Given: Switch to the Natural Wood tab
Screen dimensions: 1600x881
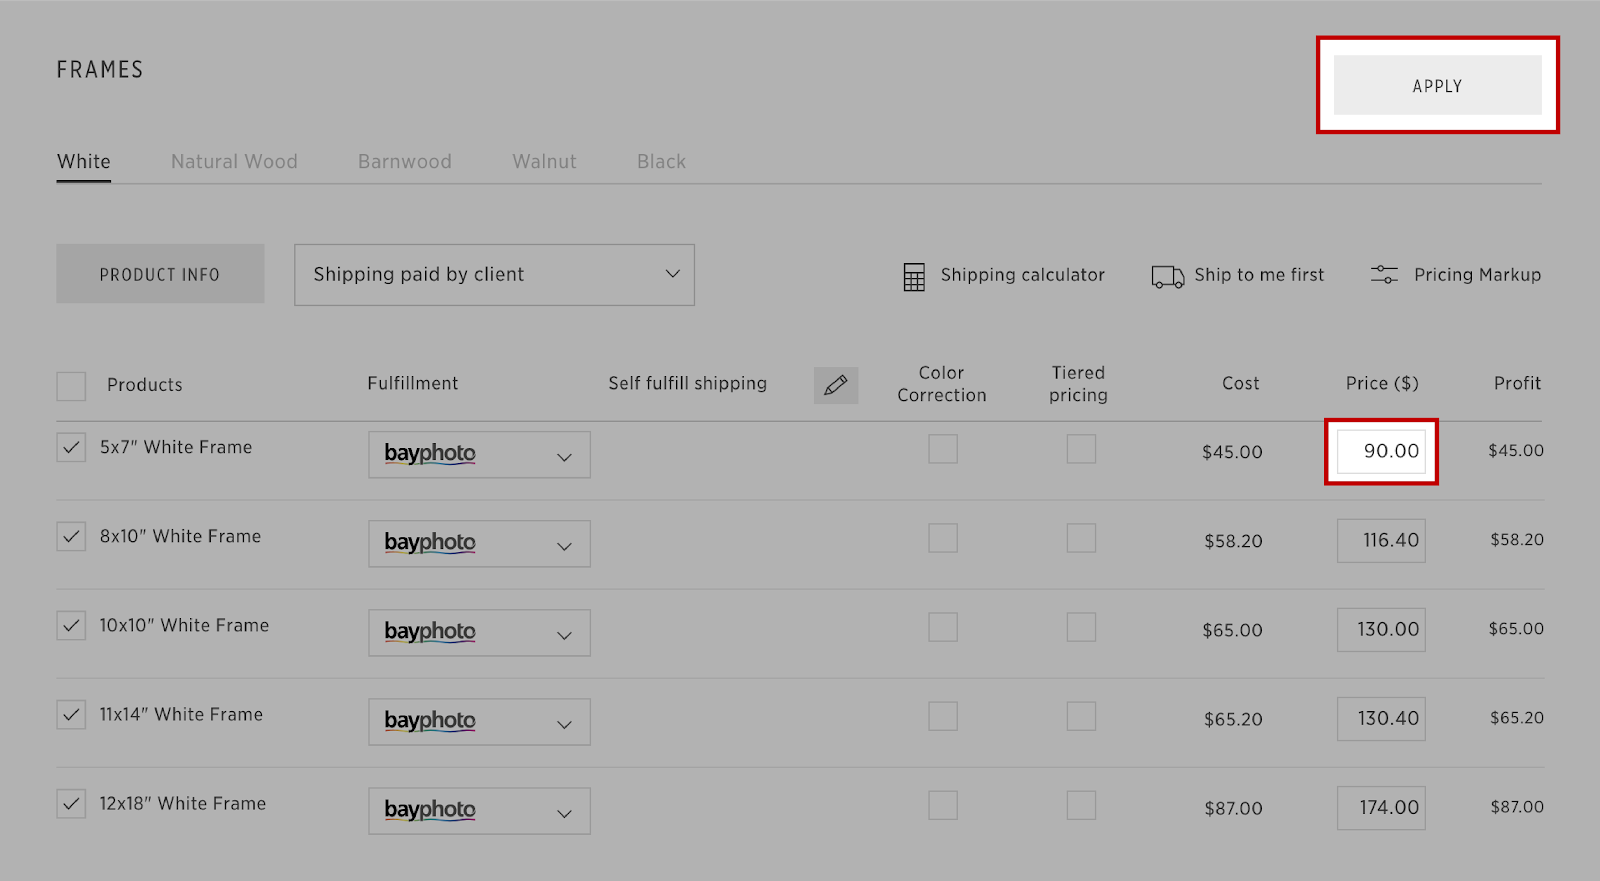Looking at the screenshot, I should coord(234,162).
